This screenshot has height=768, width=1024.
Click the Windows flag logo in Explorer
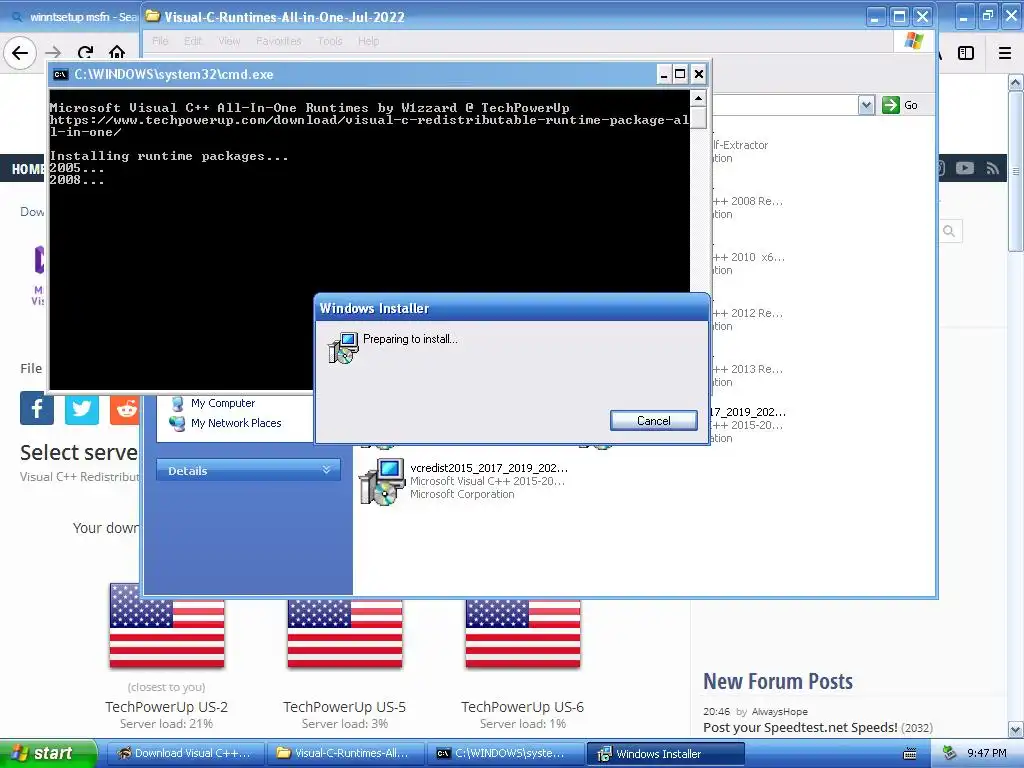pos(914,41)
